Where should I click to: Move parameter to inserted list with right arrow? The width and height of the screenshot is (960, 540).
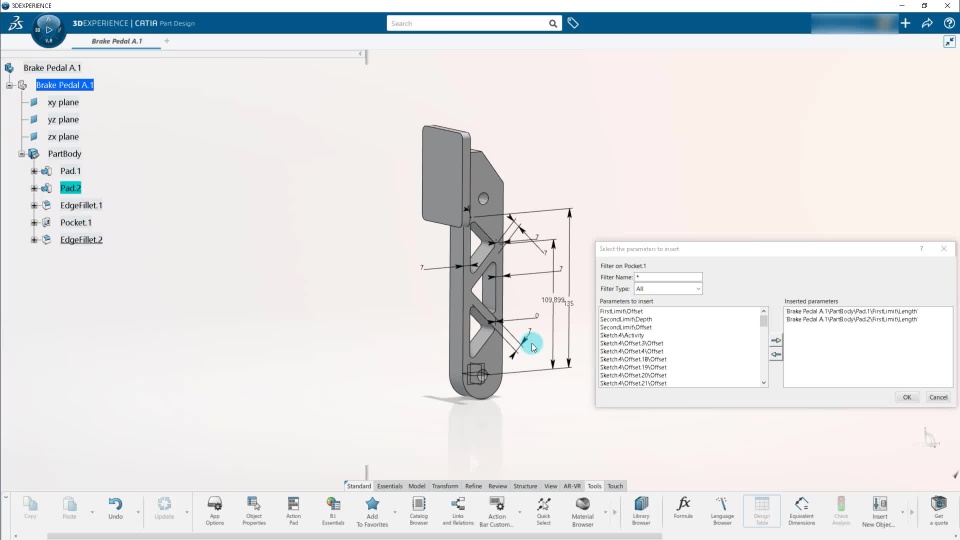(776, 340)
